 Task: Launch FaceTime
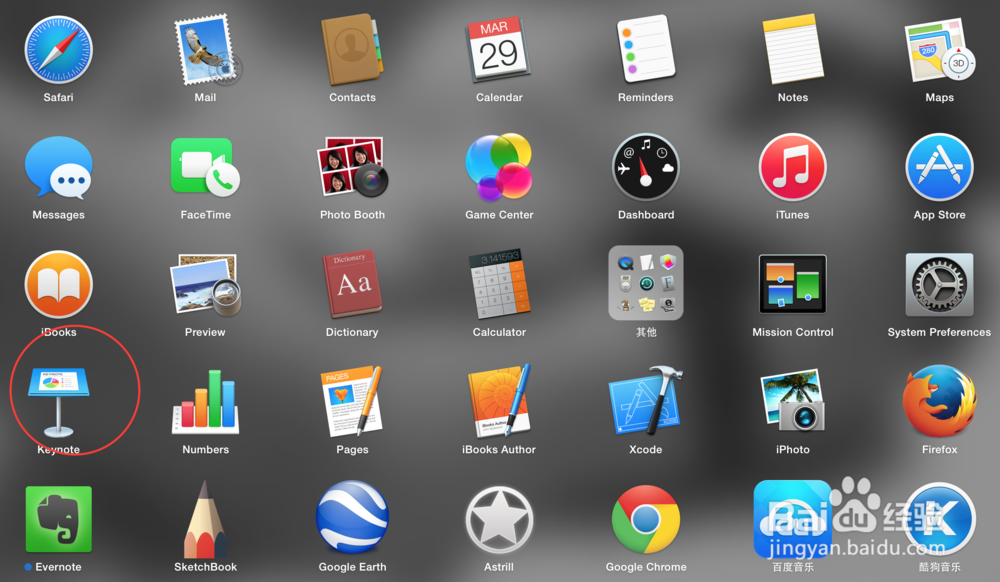[x=205, y=168]
